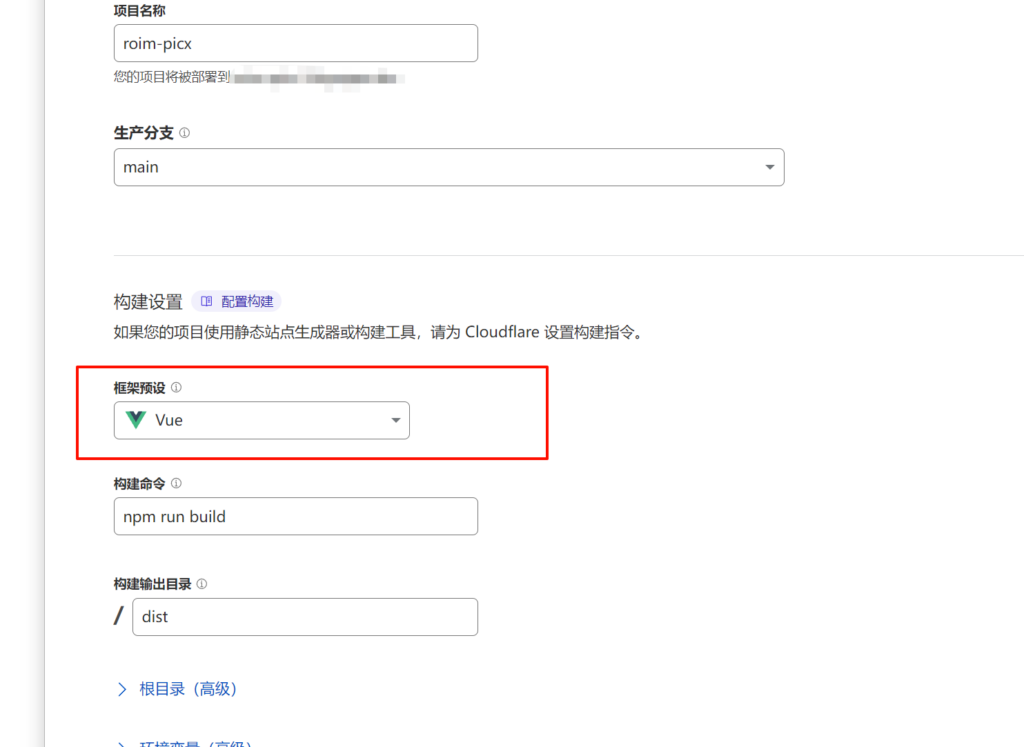The width and height of the screenshot is (1024, 747).
Task: Click the book icon in 配置构建 badge
Action: coord(206,301)
